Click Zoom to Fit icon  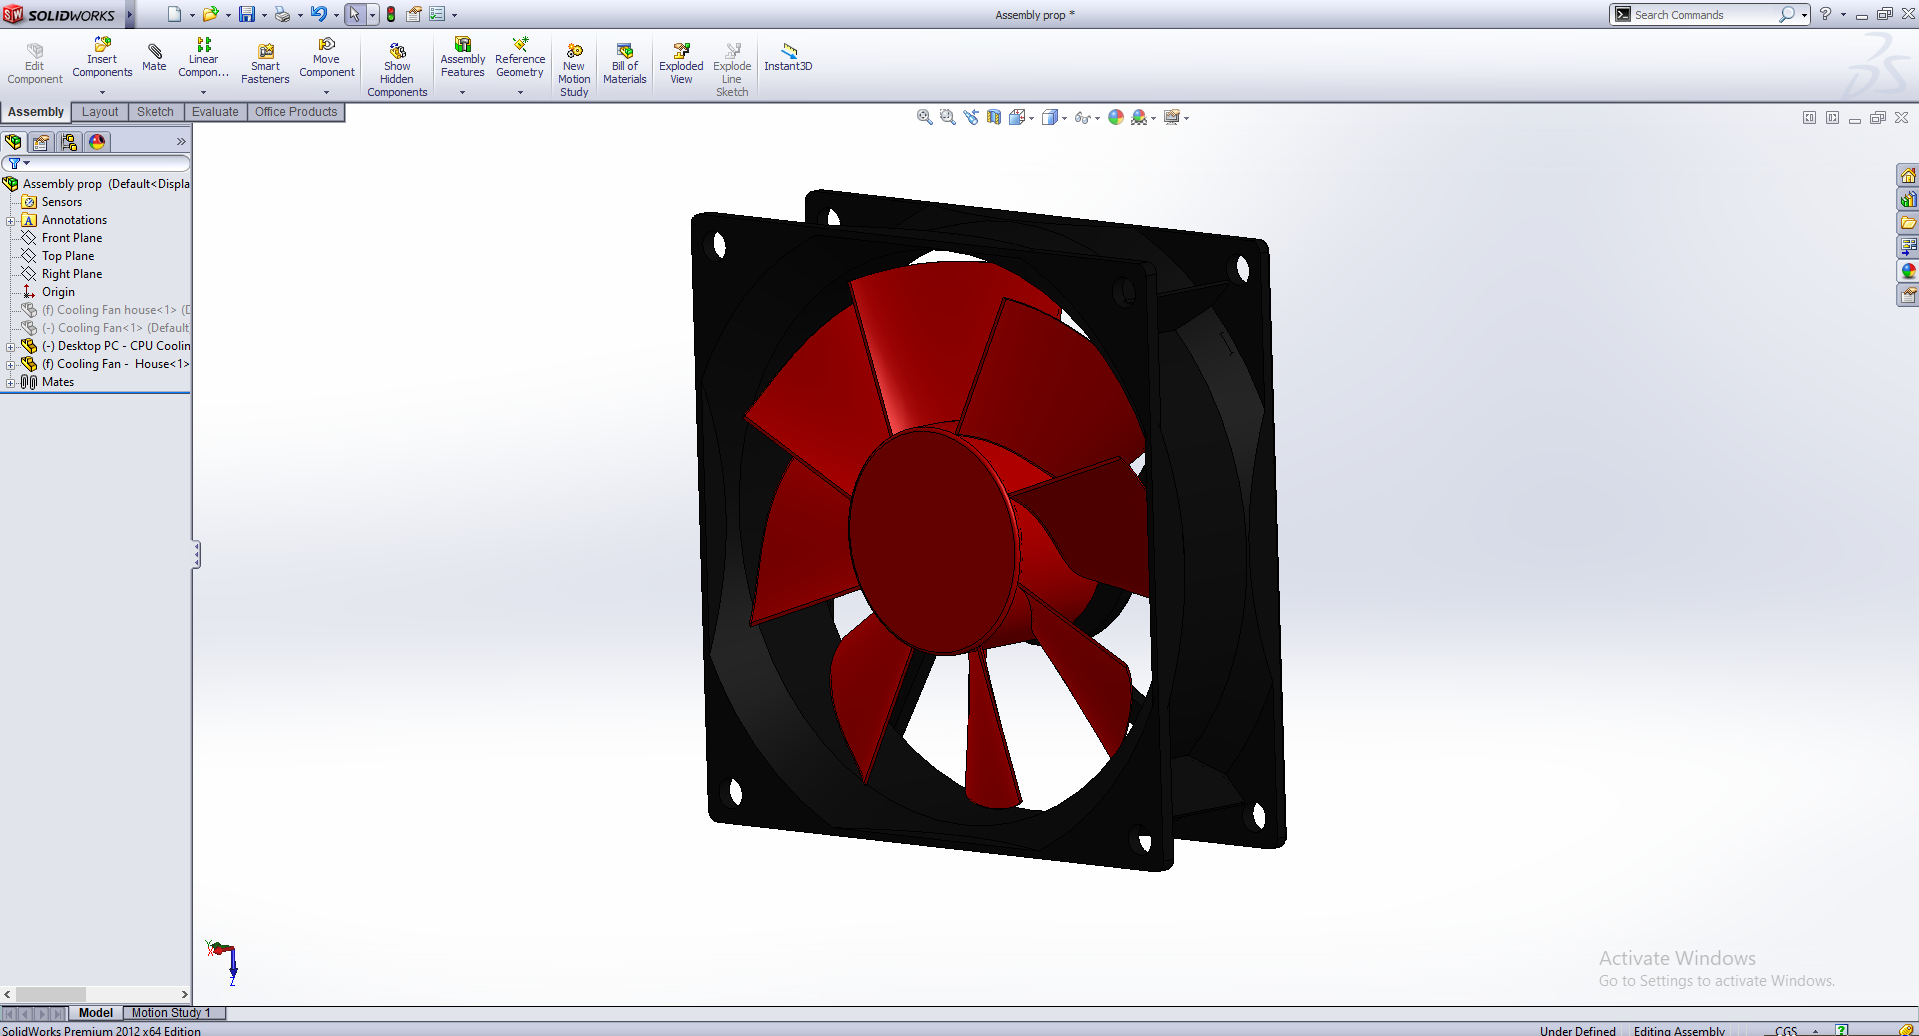click(925, 117)
